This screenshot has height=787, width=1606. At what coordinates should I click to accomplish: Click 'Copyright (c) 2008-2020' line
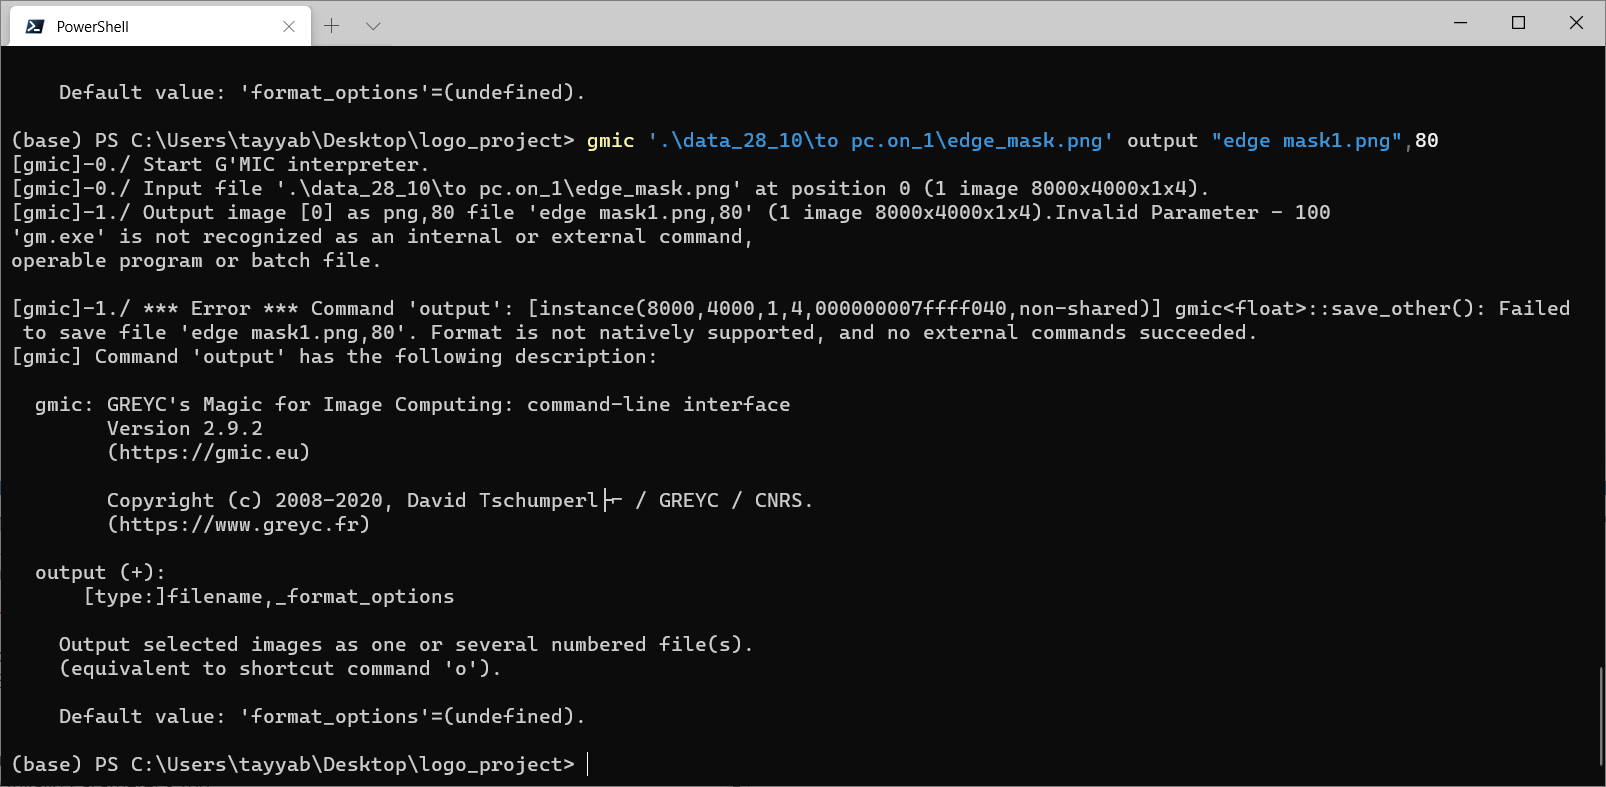tap(460, 500)
